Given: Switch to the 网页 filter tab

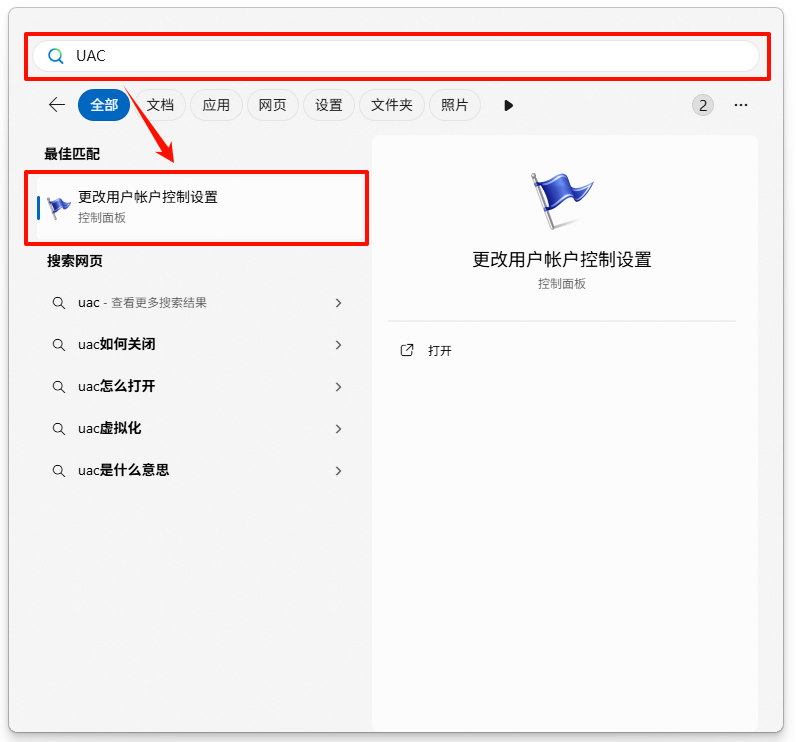Looking at the screenshot, I should point(273,105).
